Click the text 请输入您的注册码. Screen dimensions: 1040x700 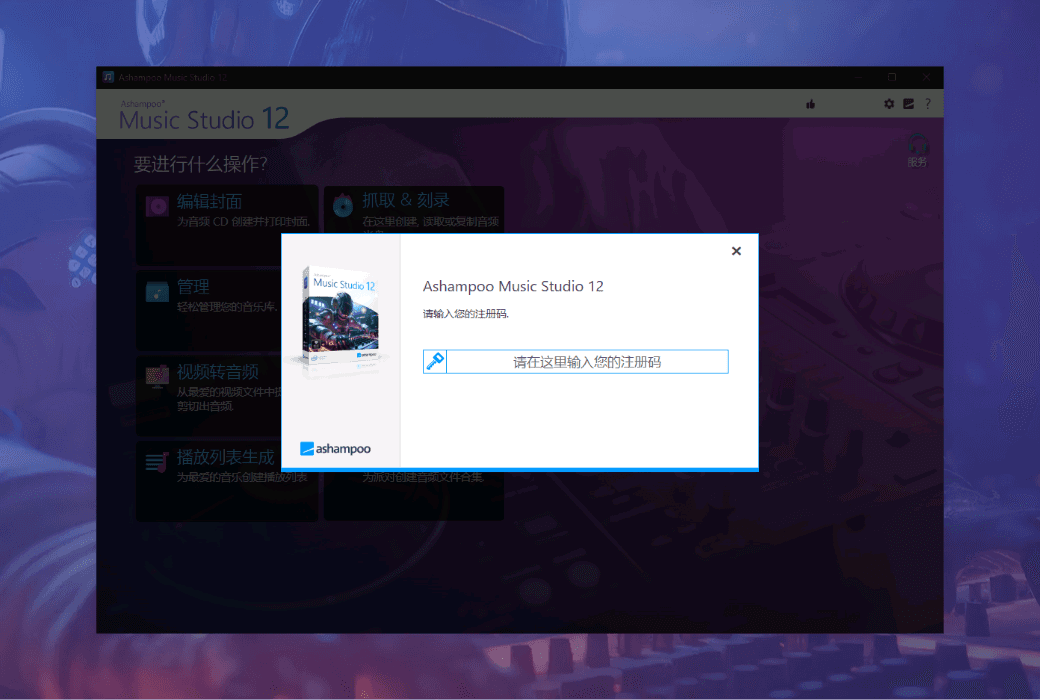click(466, 314)
